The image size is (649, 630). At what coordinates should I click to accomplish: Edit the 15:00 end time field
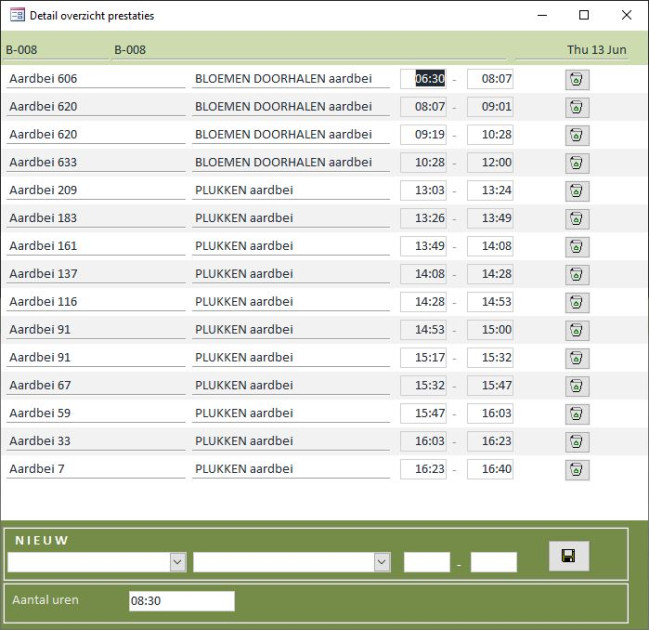pyautogui.click(x=490, y=329)
